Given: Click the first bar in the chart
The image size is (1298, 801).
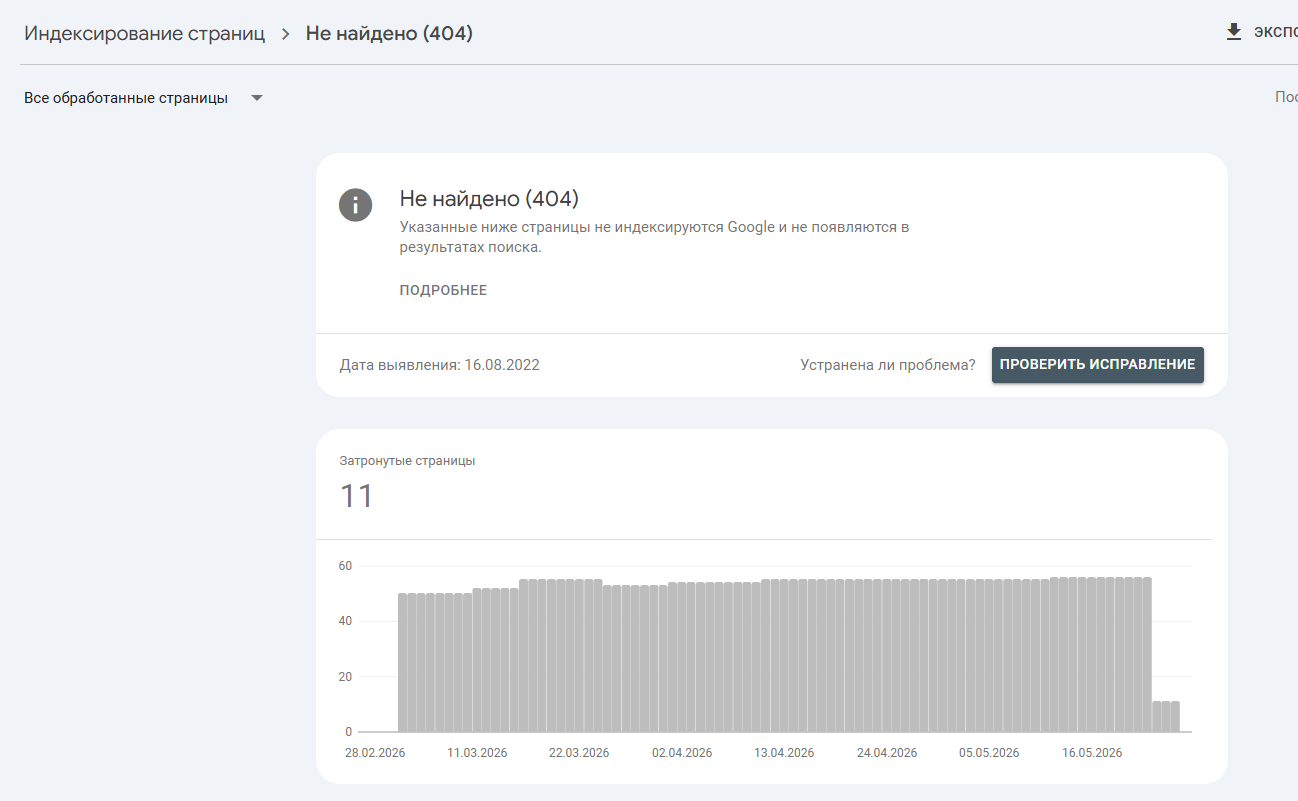Looking at the screenshot, I should (x=402, y=663).
